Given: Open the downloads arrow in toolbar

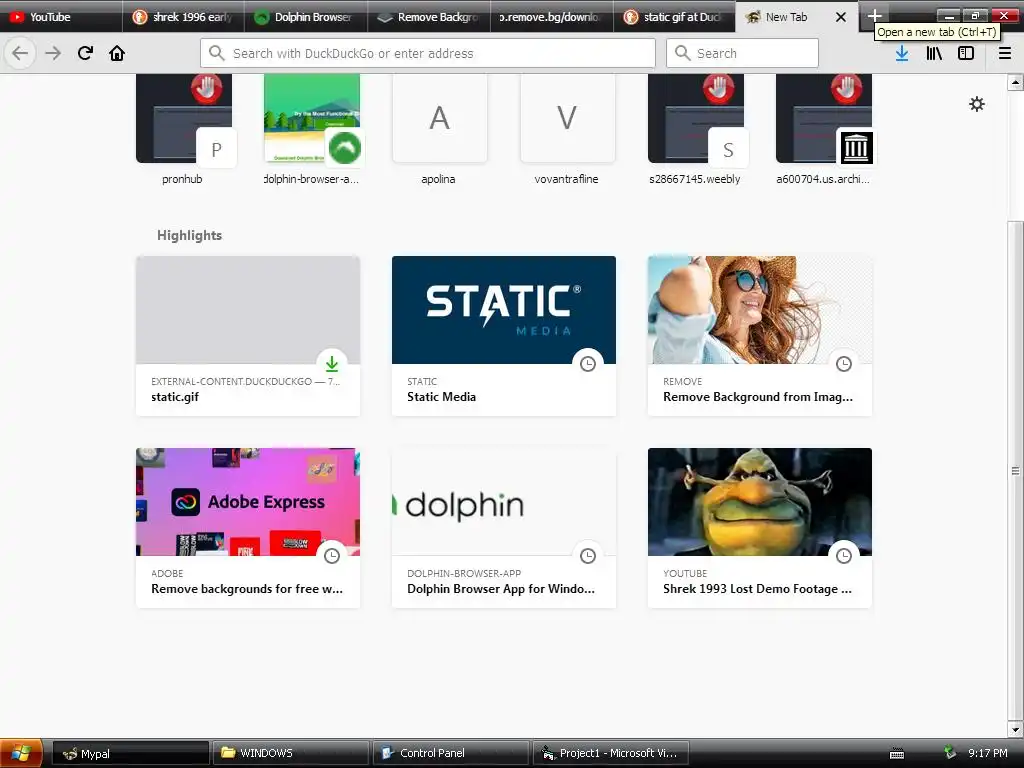Looking at the screenshot, I should point(902,53).
